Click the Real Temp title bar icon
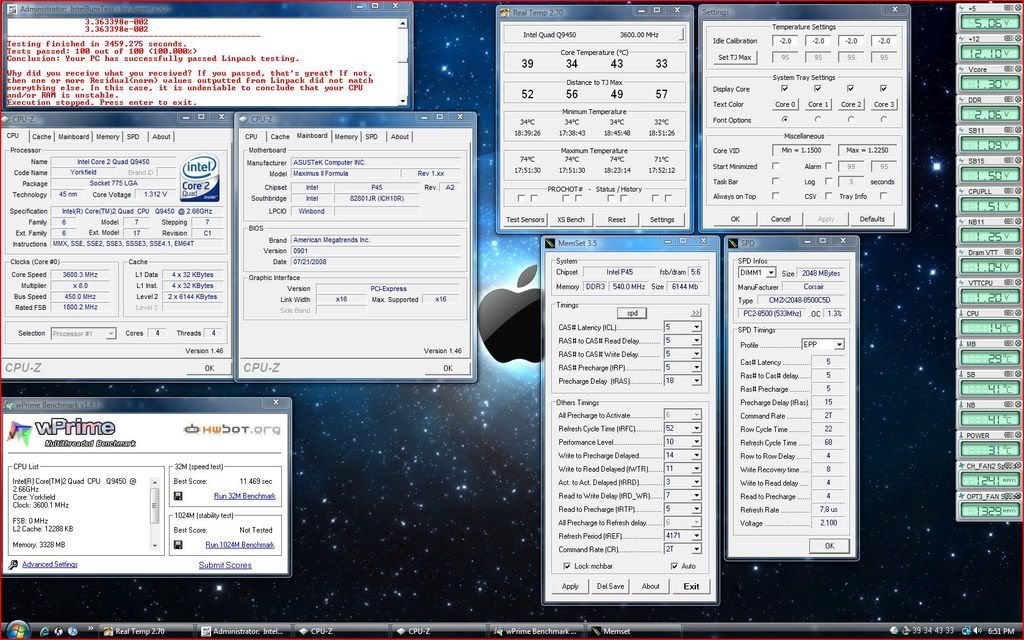This screenshot has height=640, width=1024. pyautogui.click(x=505, y=12)
